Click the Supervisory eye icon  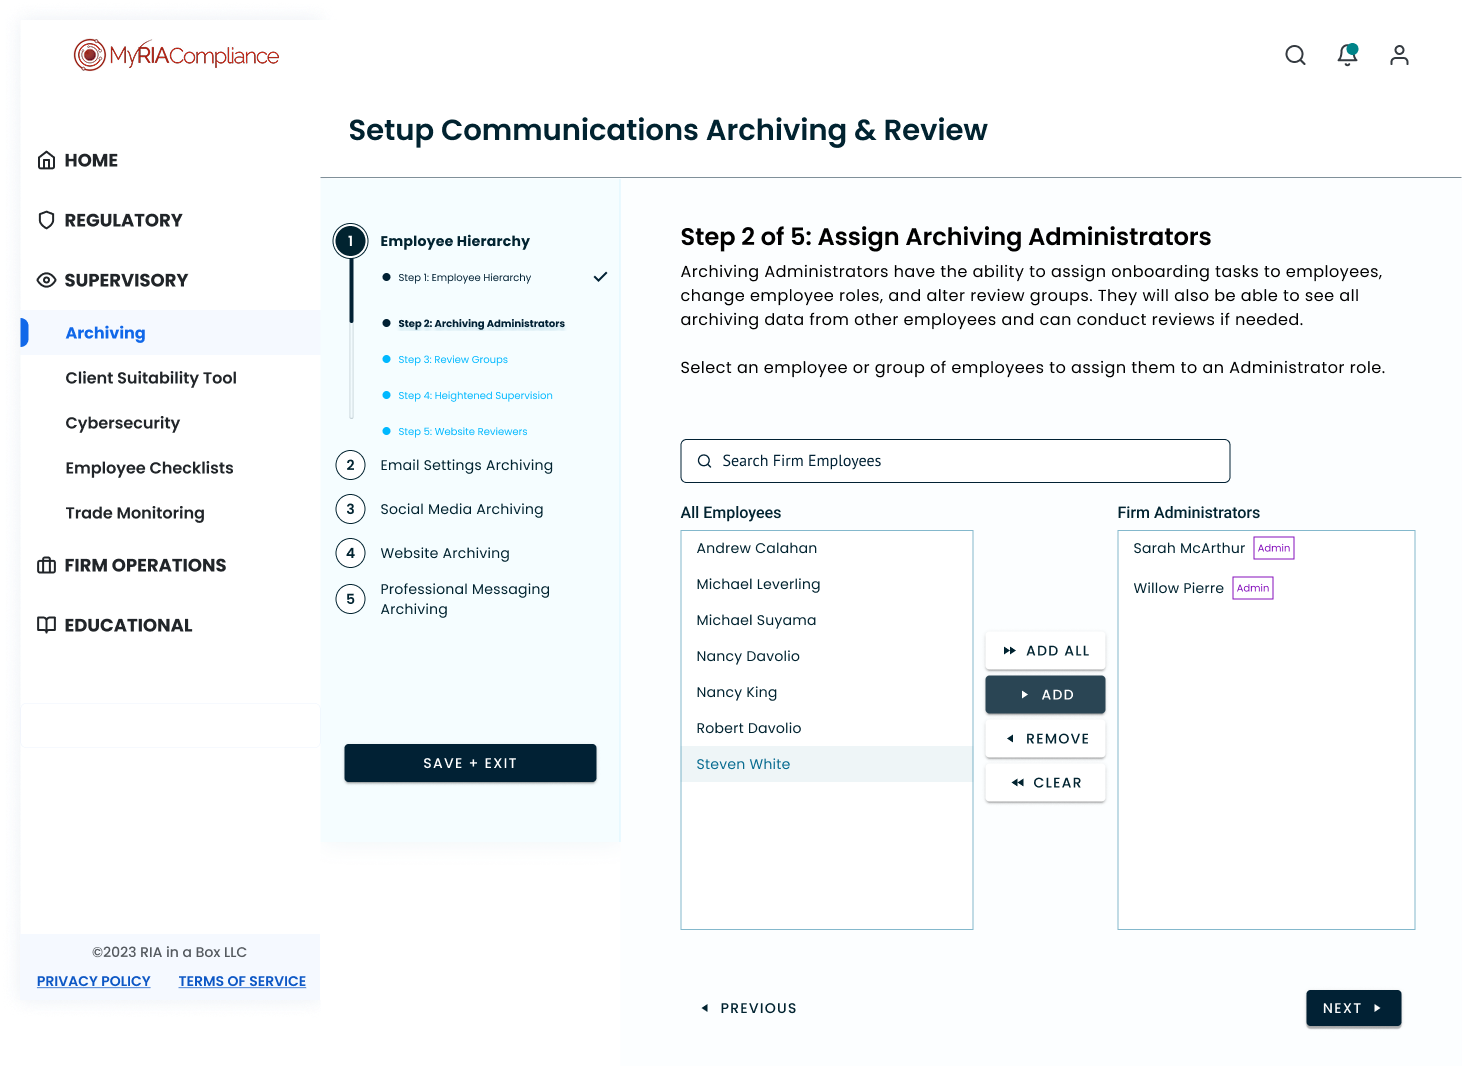click(46, 280)
